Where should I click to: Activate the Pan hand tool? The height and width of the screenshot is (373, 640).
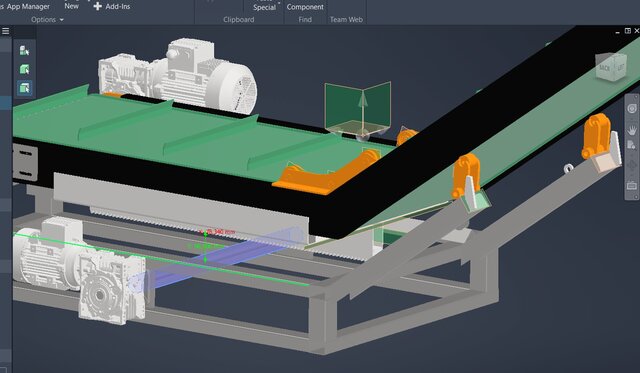(x=632, y=130)
